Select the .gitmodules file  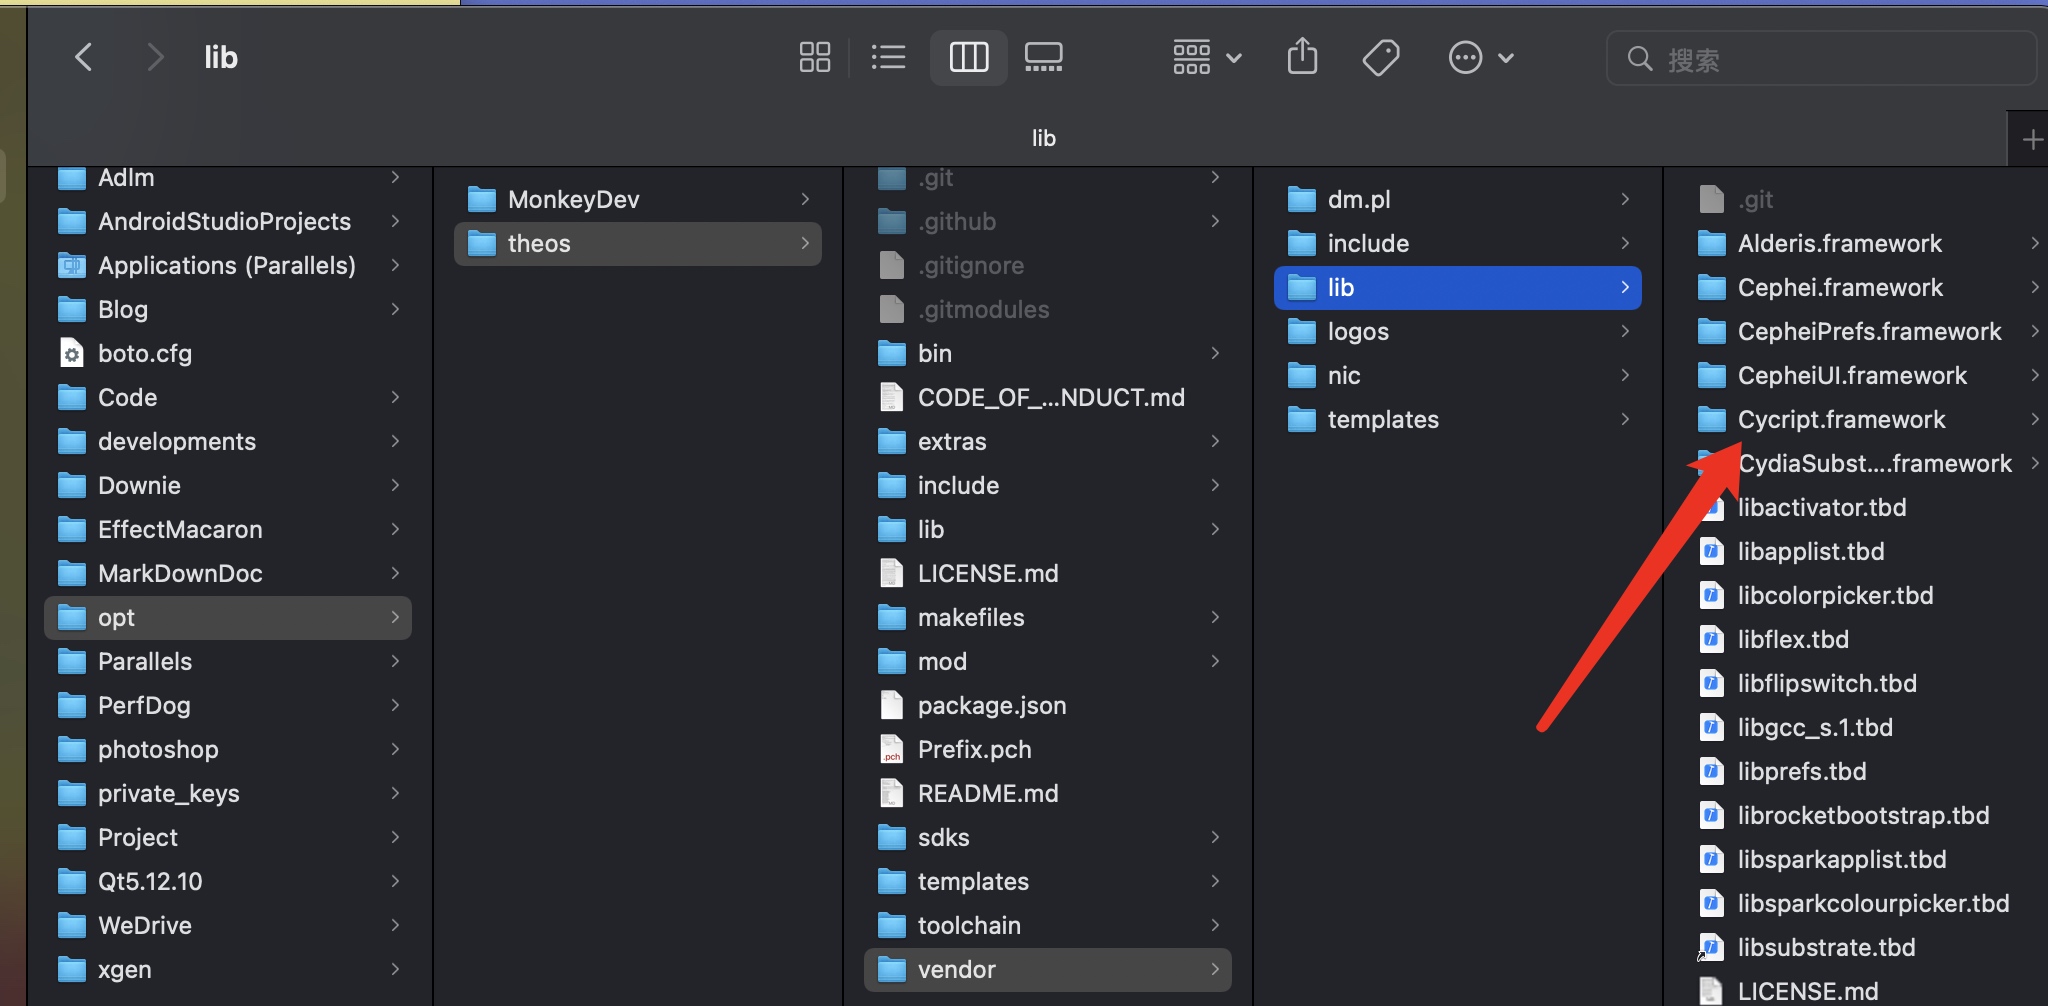1048,309
